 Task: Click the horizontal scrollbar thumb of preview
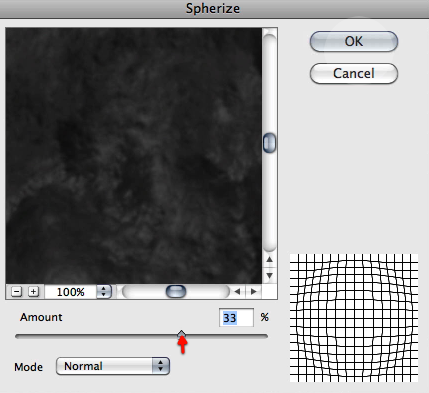coord(176,292)
